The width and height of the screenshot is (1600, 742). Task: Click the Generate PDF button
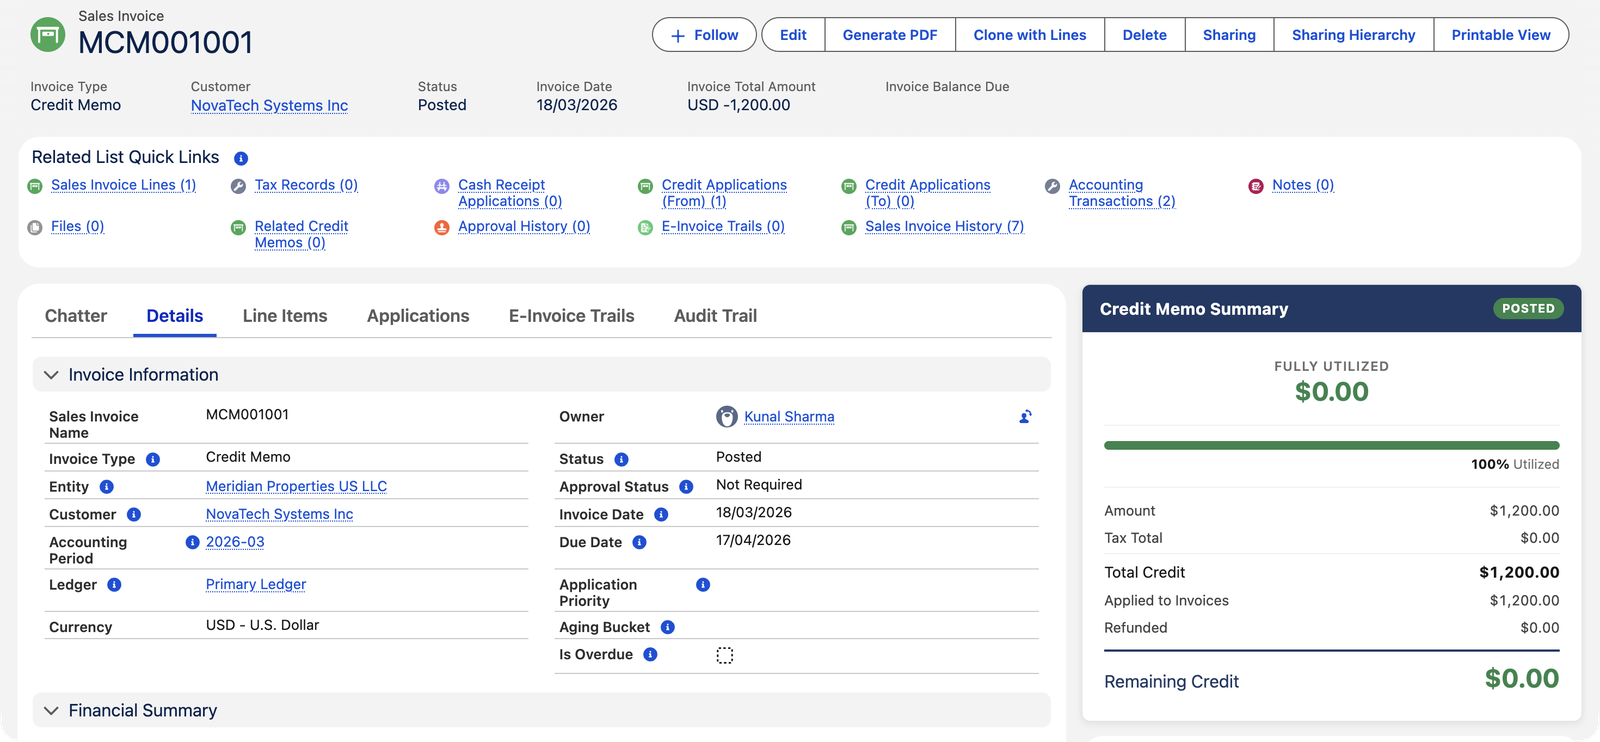890,35
